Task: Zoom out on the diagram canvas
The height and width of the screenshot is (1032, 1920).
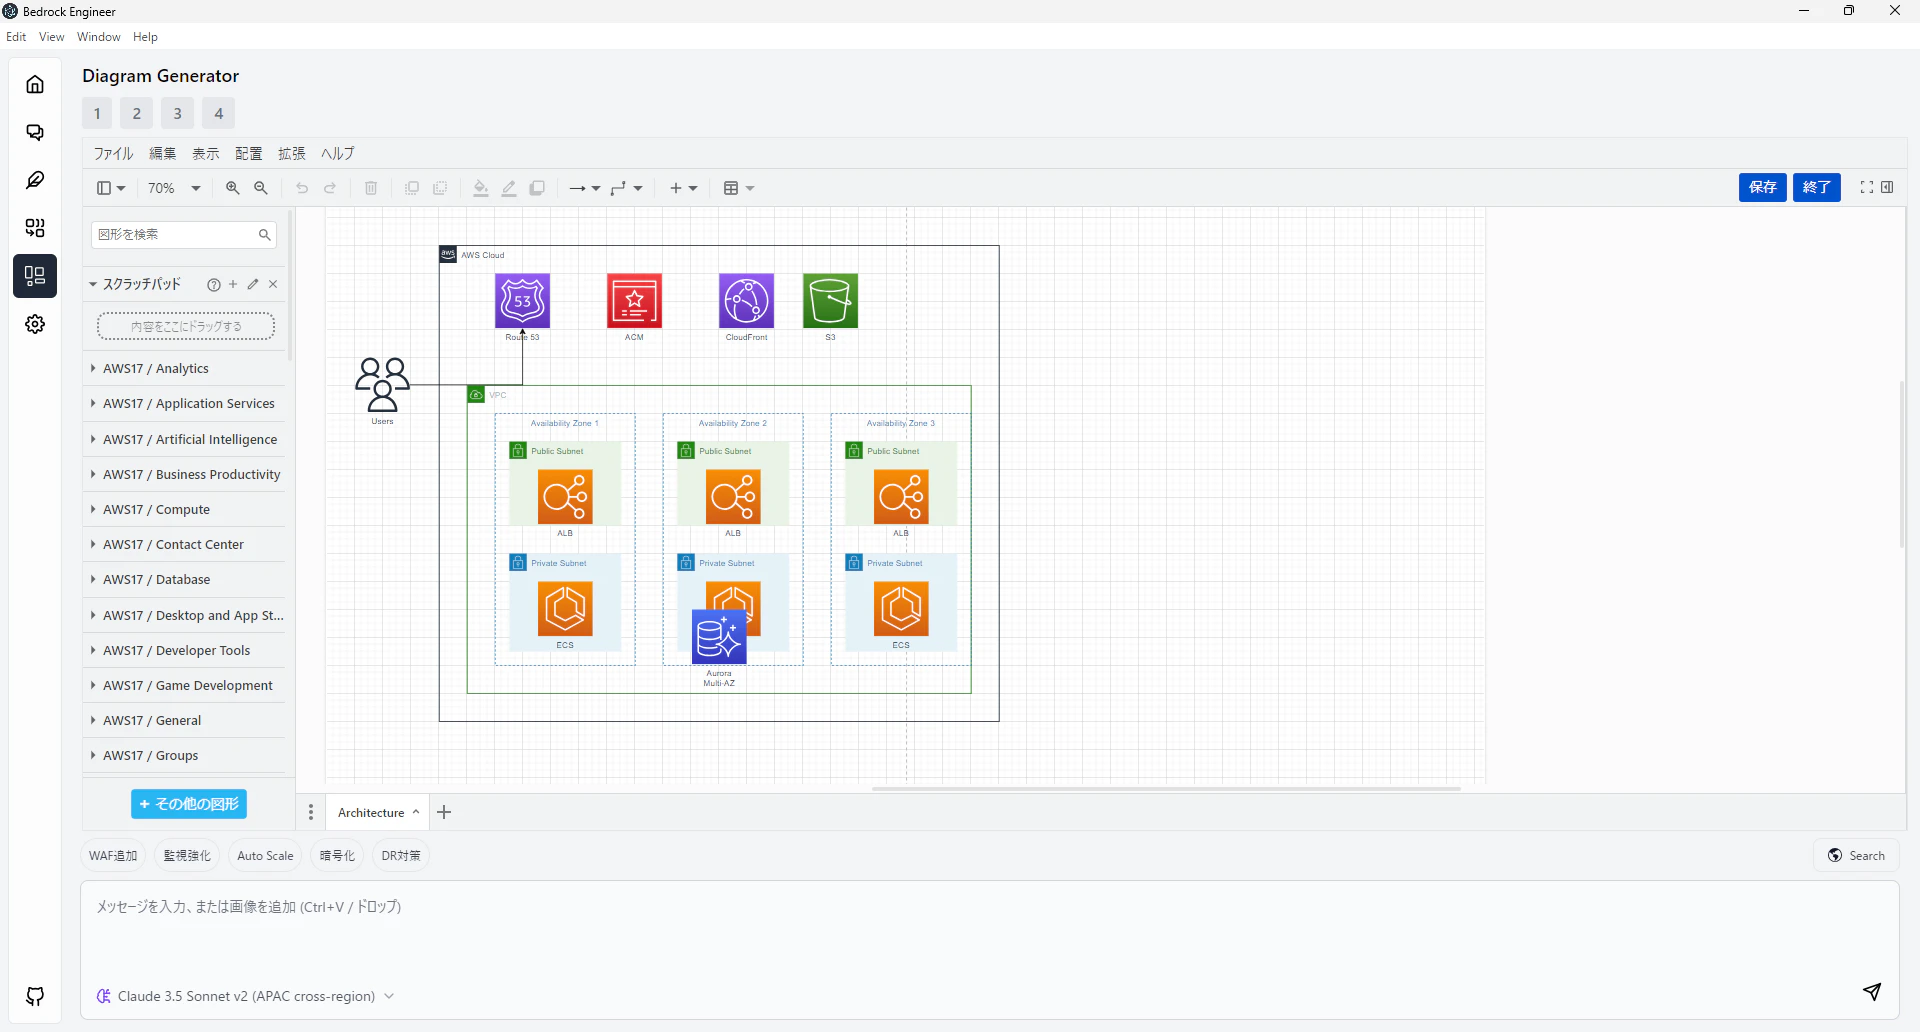Action: (261, 188)
